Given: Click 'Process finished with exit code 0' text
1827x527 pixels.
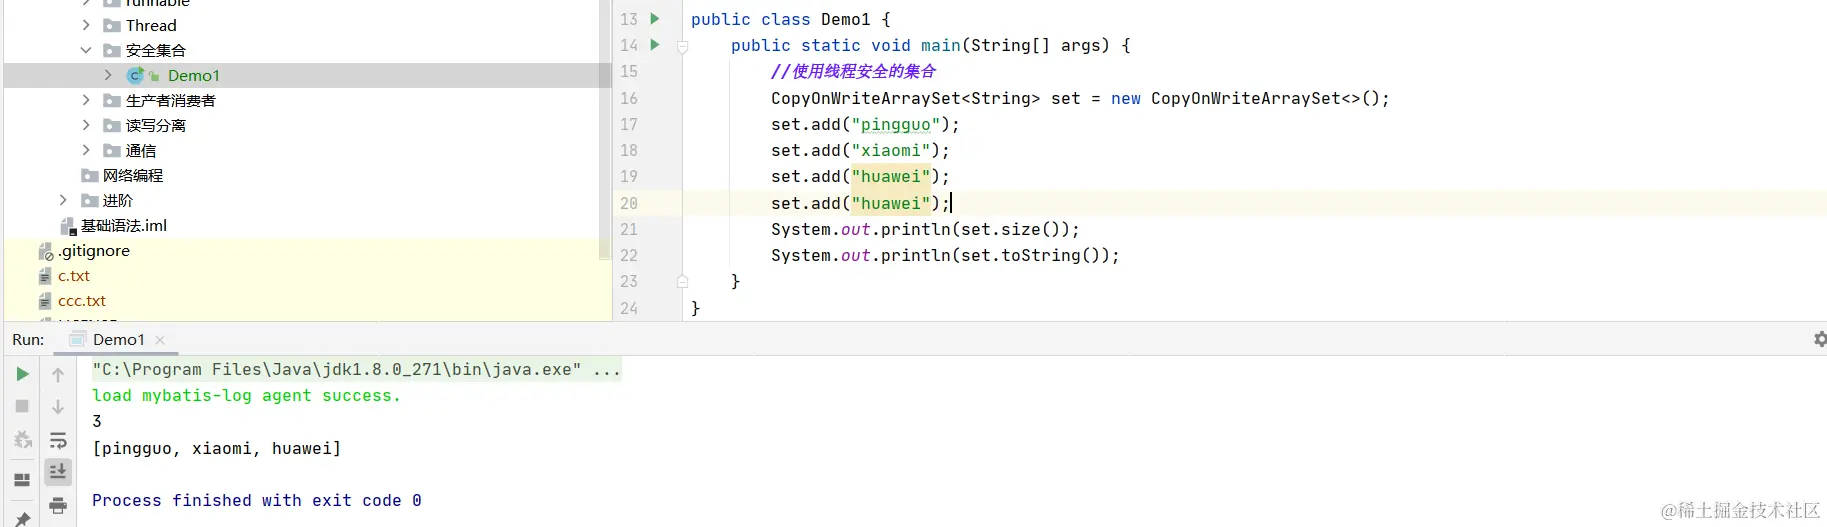Looking at the screenshot, I should 257,501.
